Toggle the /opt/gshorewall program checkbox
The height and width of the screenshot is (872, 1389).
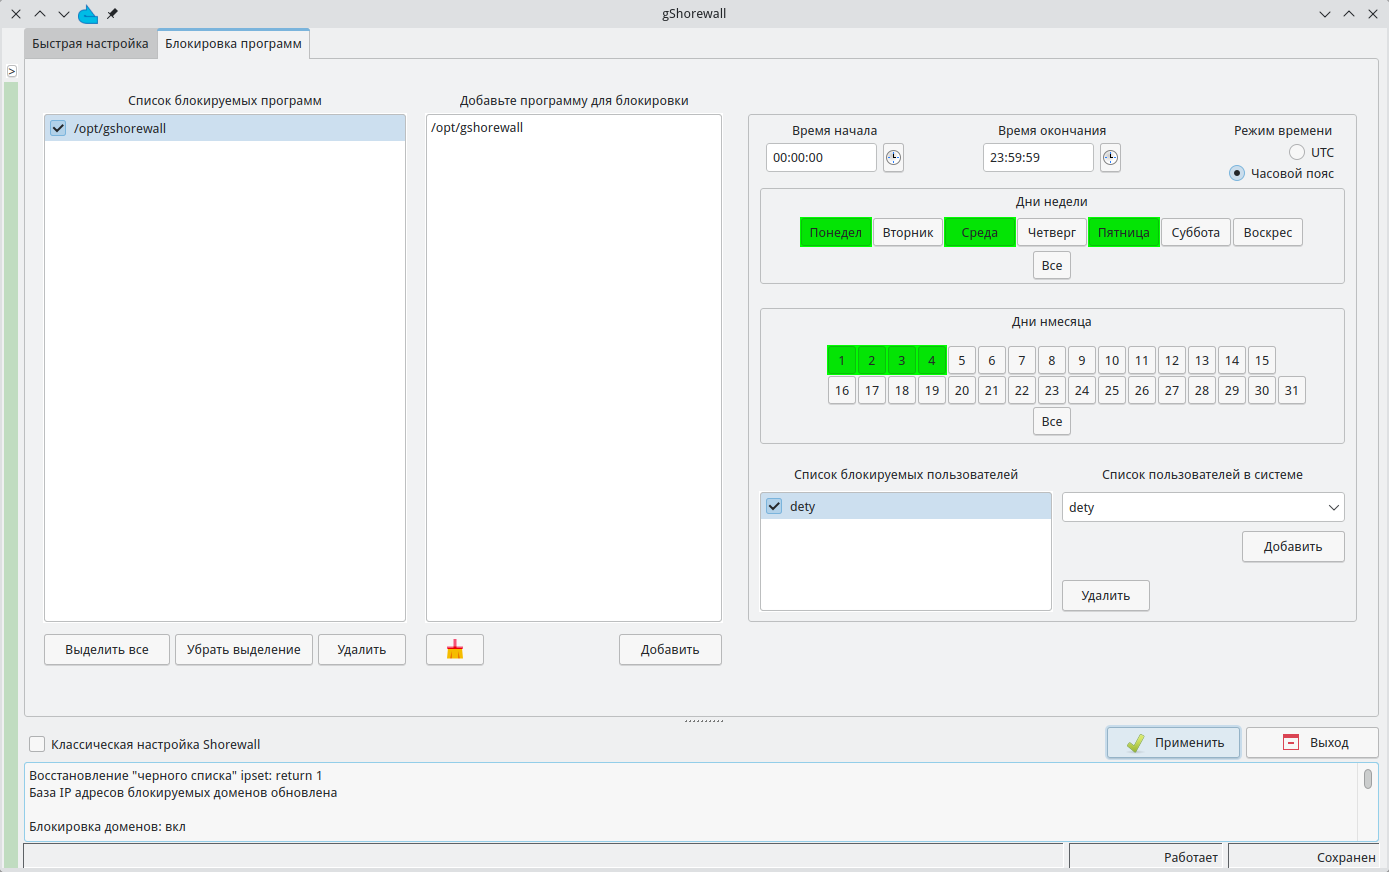coord(58,128)
